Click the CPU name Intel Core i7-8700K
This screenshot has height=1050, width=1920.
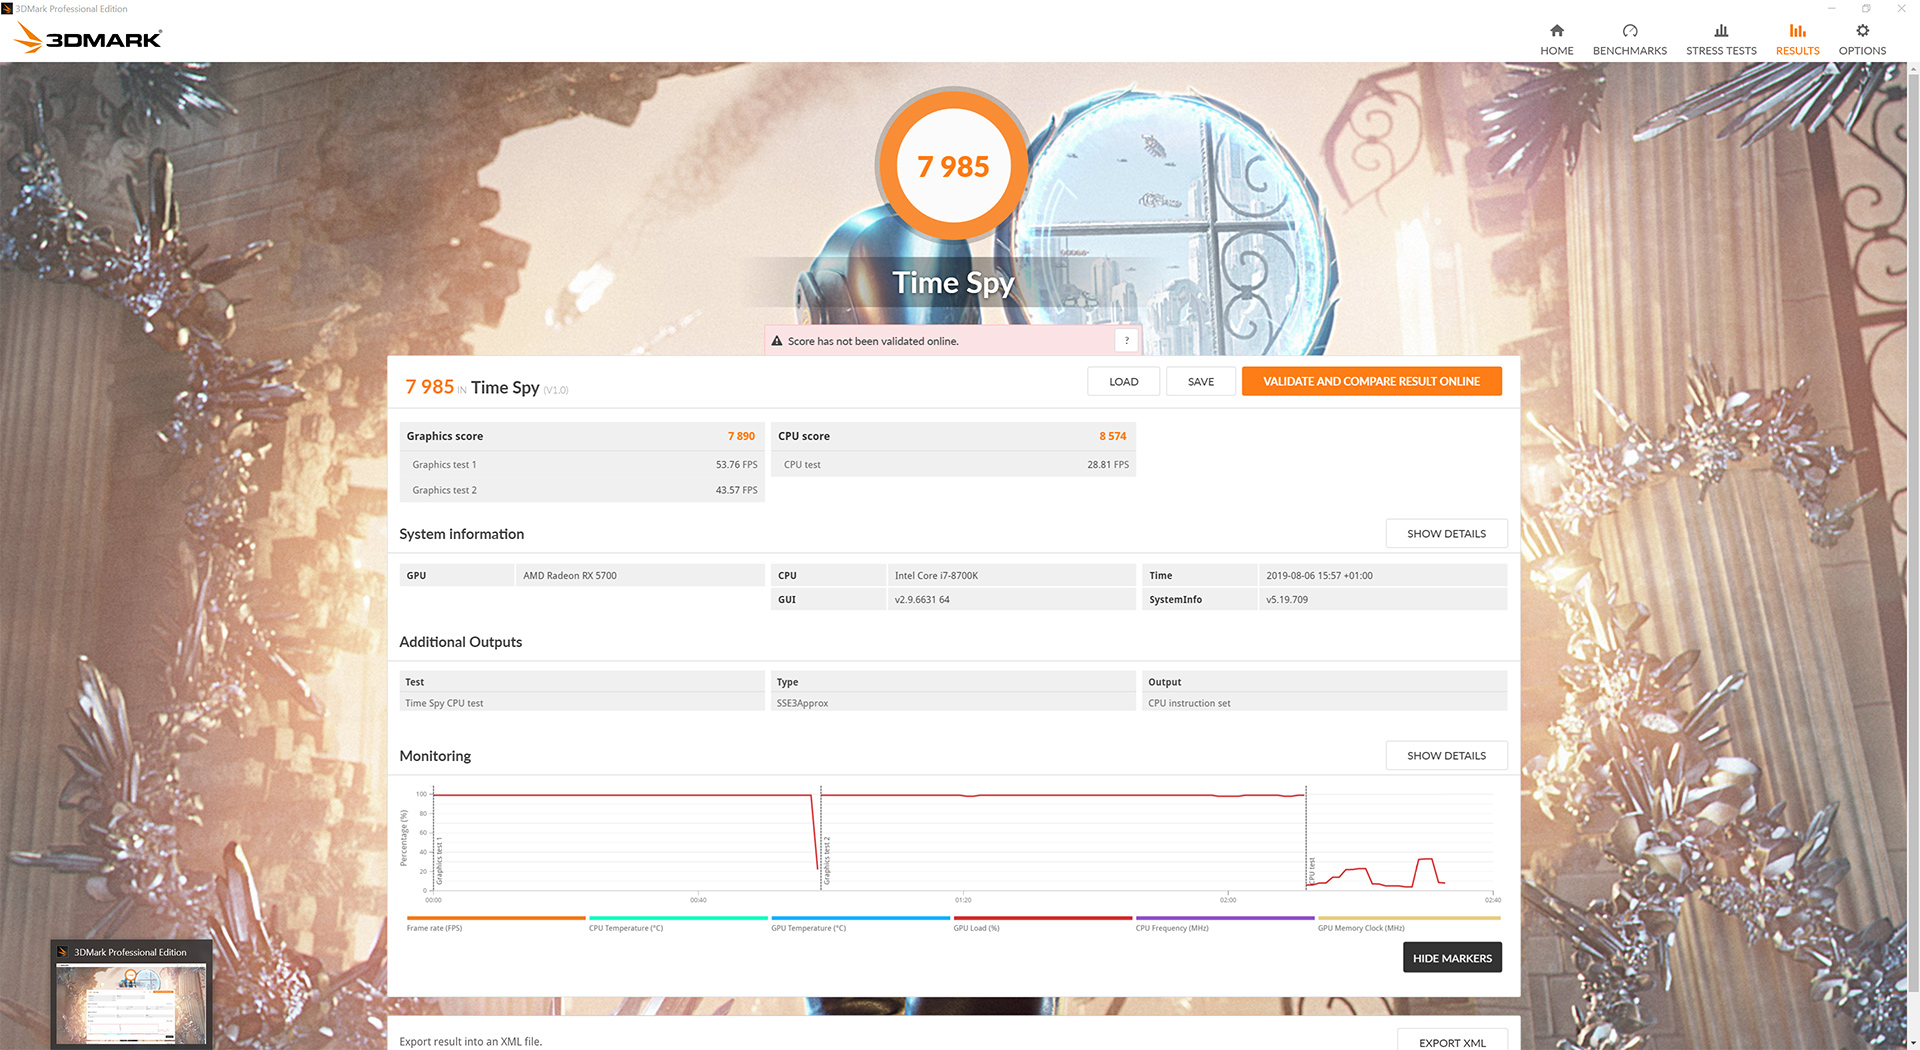pyautogui.click(x=936, y=576)
